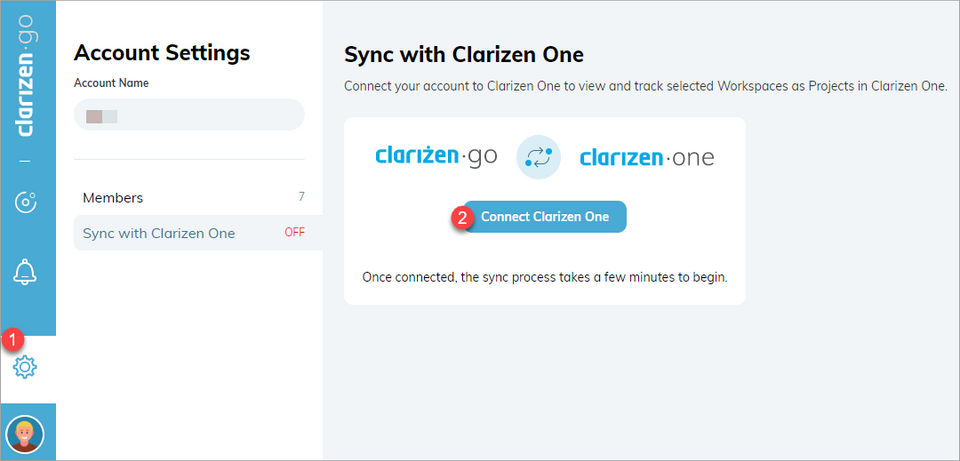Viewport: 960px width, 461px height.
Task: Focus the Account Name input field
Action: [189, 115]
